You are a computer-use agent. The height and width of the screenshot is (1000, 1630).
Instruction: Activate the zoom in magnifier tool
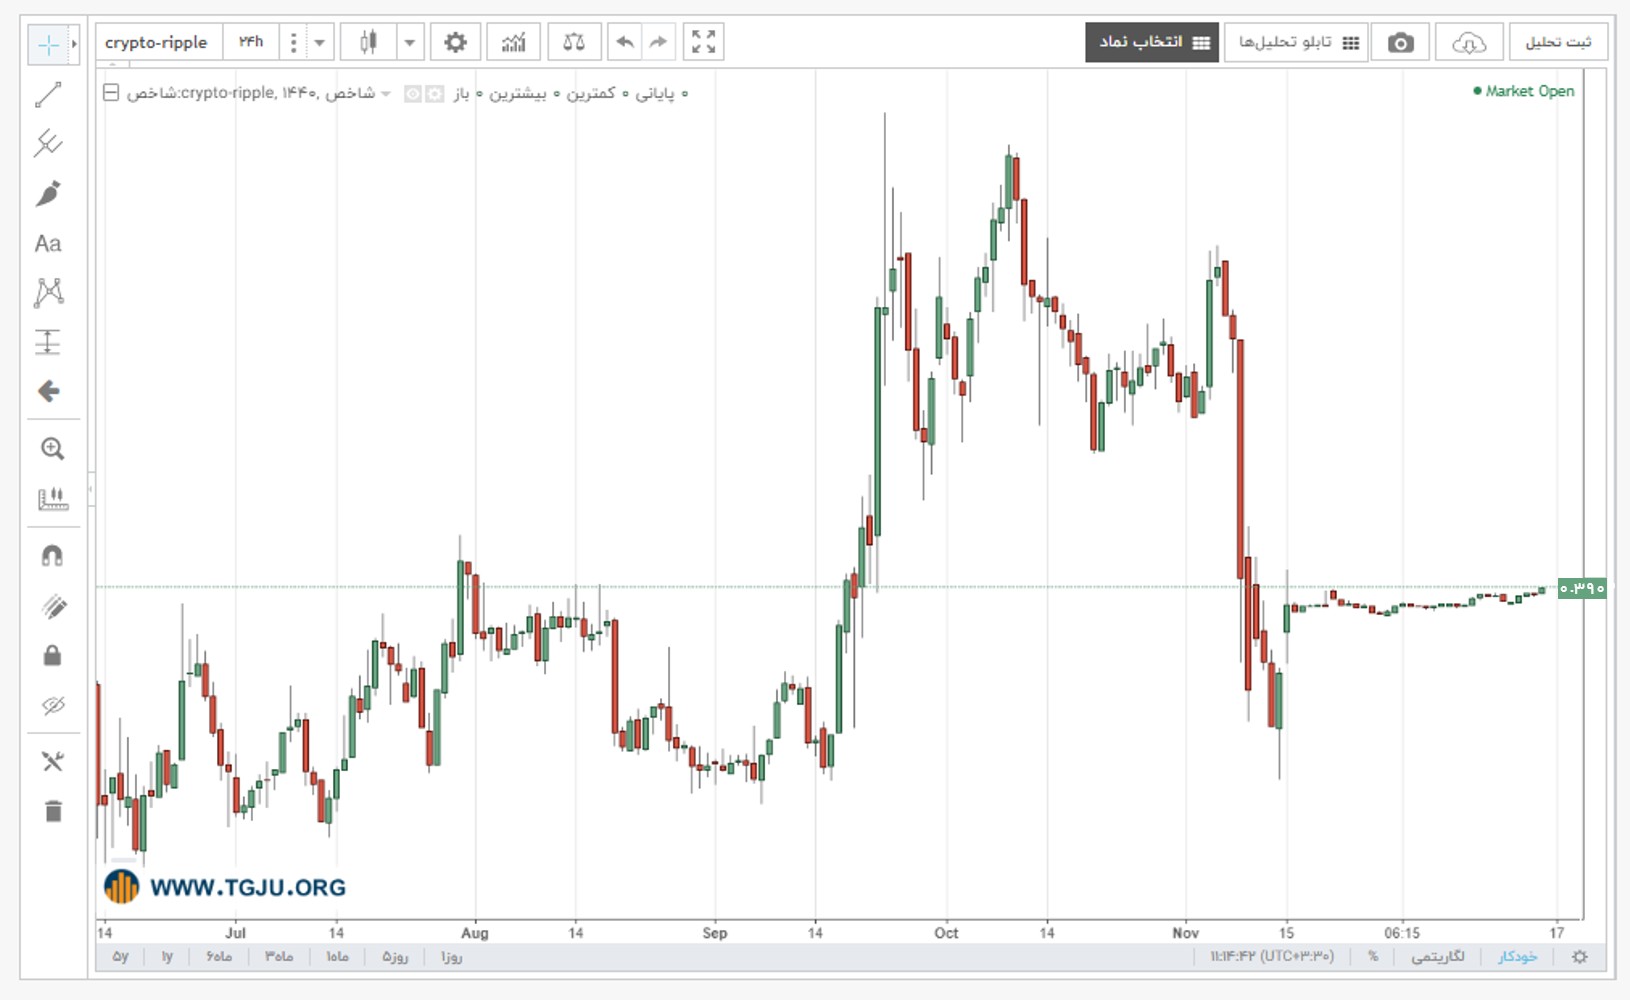coord(52,449)
